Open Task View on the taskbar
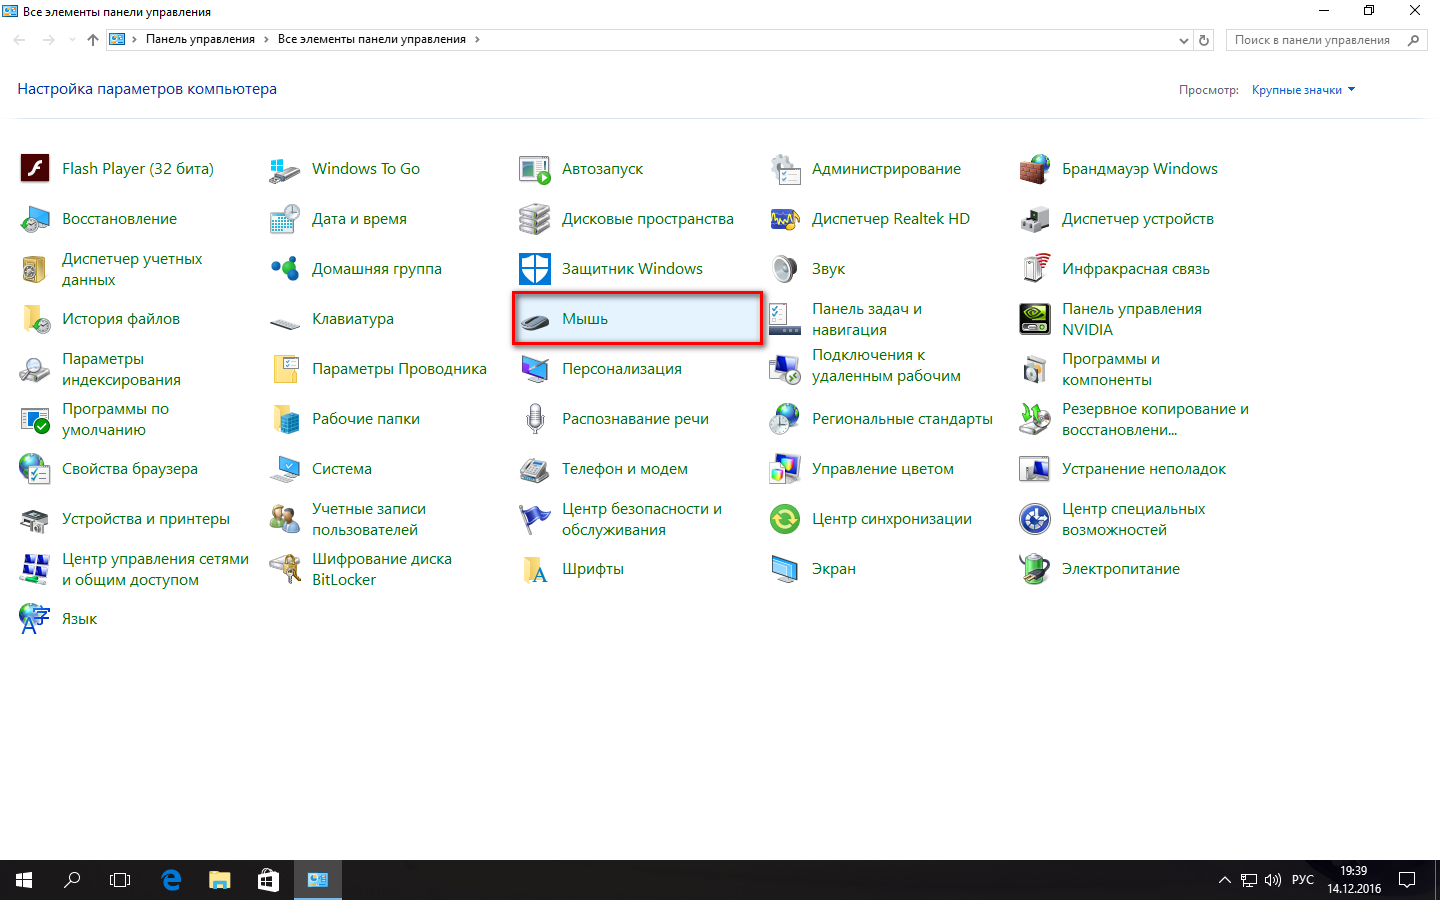The height and width of the screenshot is (900, 1440). tap(120, 880)
